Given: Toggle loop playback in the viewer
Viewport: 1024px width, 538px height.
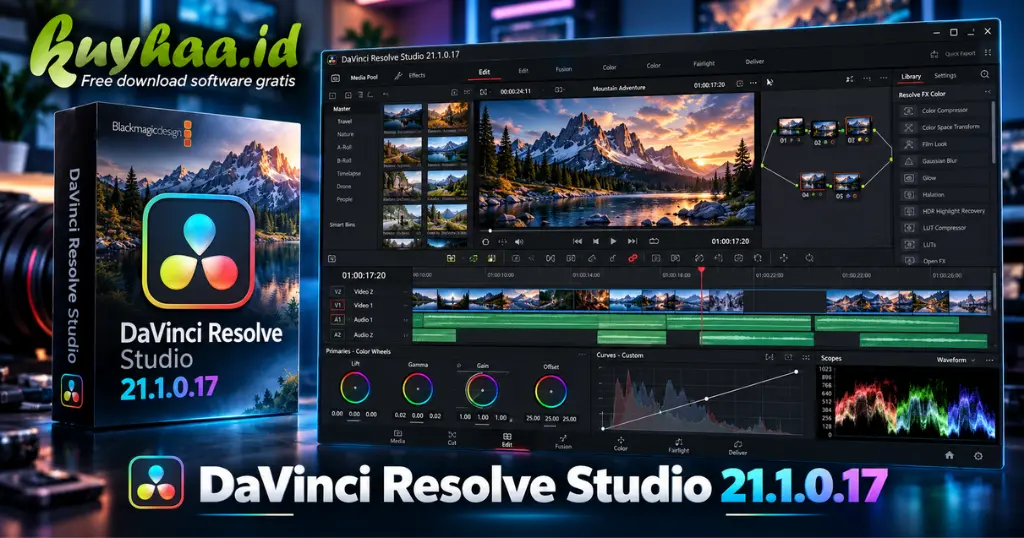Looking at the screenshot, I should click(x=653, y=242).
